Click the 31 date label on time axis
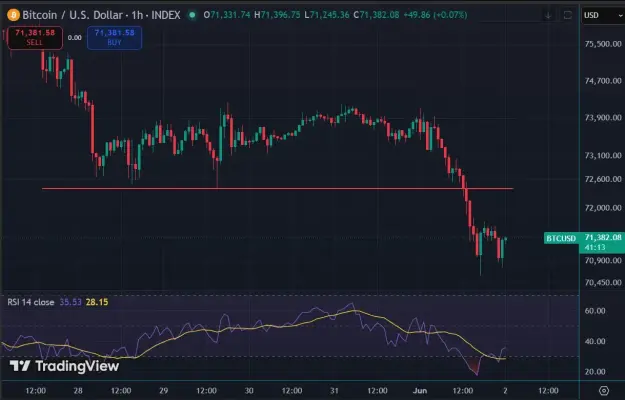This screenshot has width=625, height=400. click(x=334, y=391)
